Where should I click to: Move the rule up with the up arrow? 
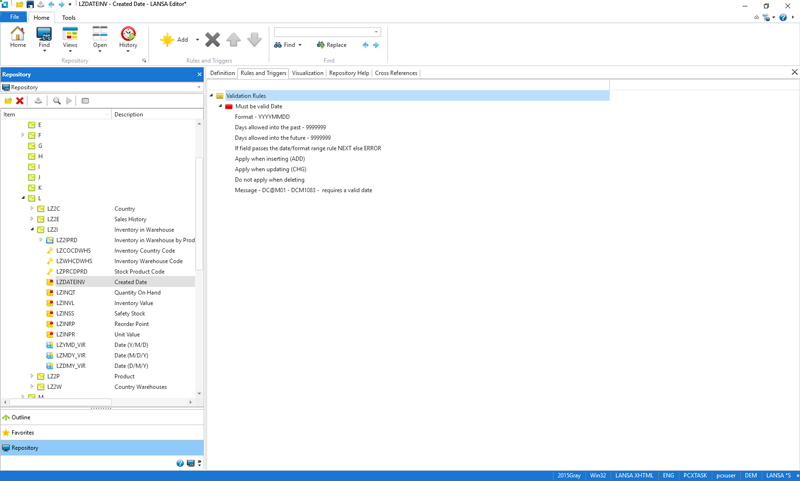click(x=233, y=40)
